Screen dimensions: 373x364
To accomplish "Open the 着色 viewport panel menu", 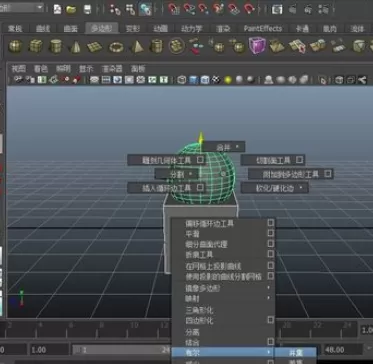I will [x=41, y=69].
